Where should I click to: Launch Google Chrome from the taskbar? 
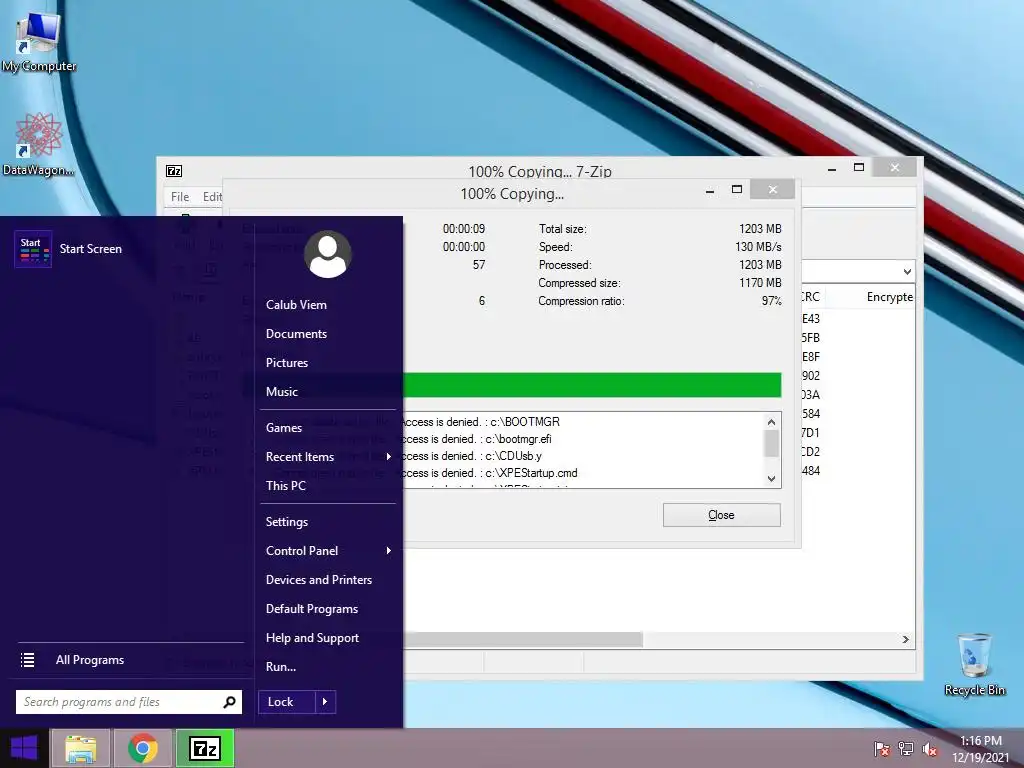click(142, 748)
